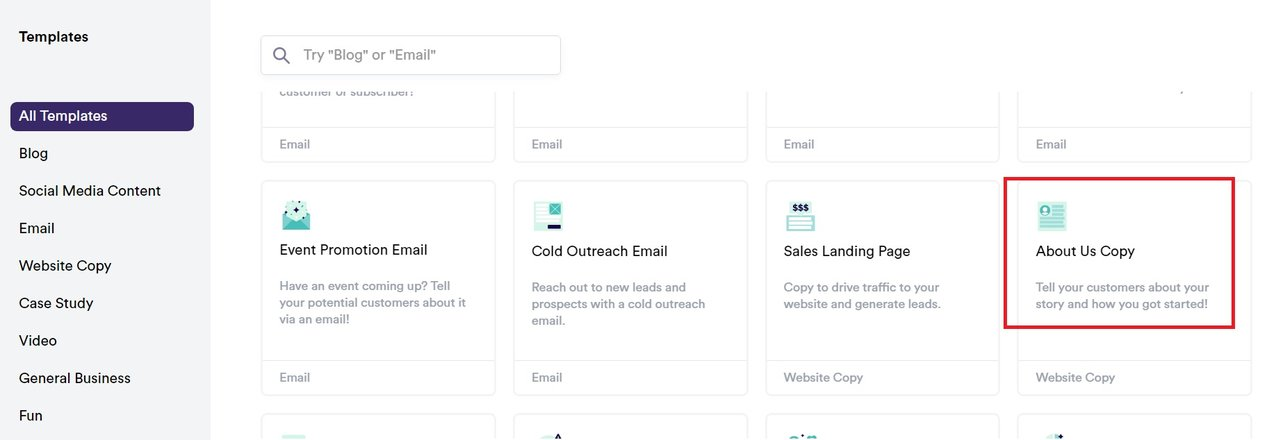Open Social Media Content category

pos(90,191)
